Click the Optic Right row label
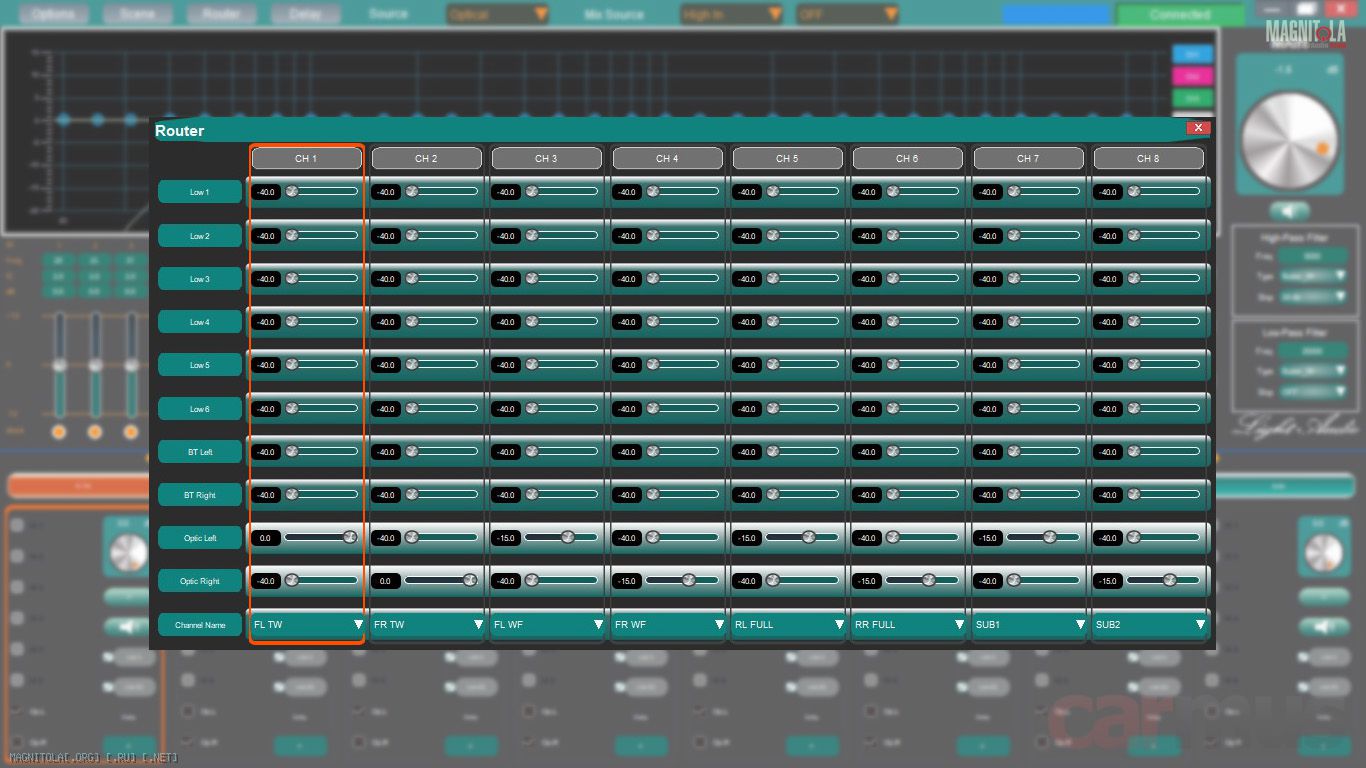Image resolution: width=1366 pixels, height=768 pixels. click(x=200, y=581)
